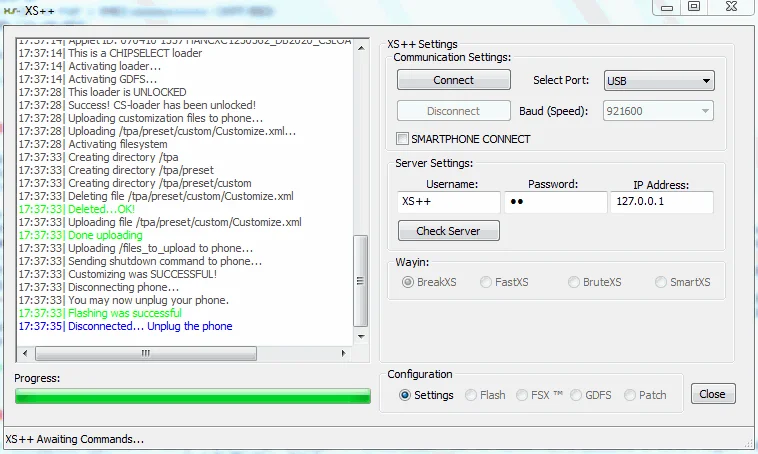
Task: Click log line 'Sending shutdown command to phone…'
Action: click(x=140, y=261)
